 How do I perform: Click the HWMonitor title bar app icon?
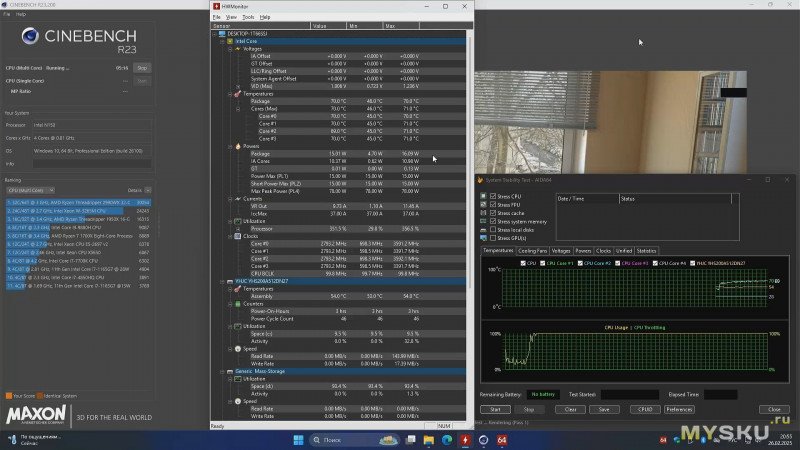(x=216, y=6)
